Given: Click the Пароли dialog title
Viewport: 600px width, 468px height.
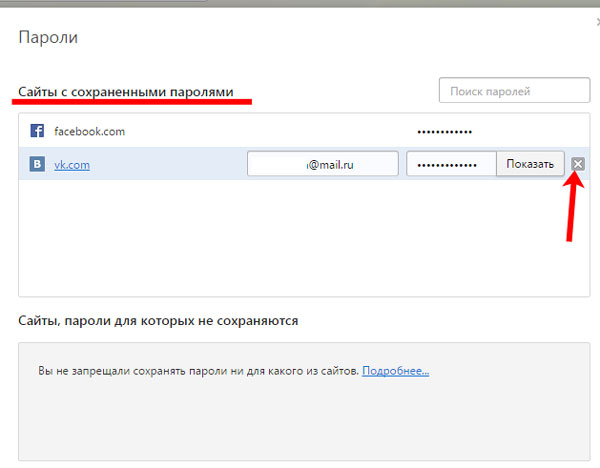Looking at the screenshot, I should pyautogui.click(x=49, y=39).
